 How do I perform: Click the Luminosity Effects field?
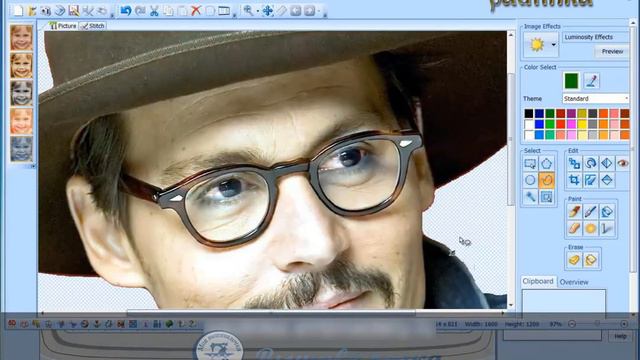[x=596, y=37]
